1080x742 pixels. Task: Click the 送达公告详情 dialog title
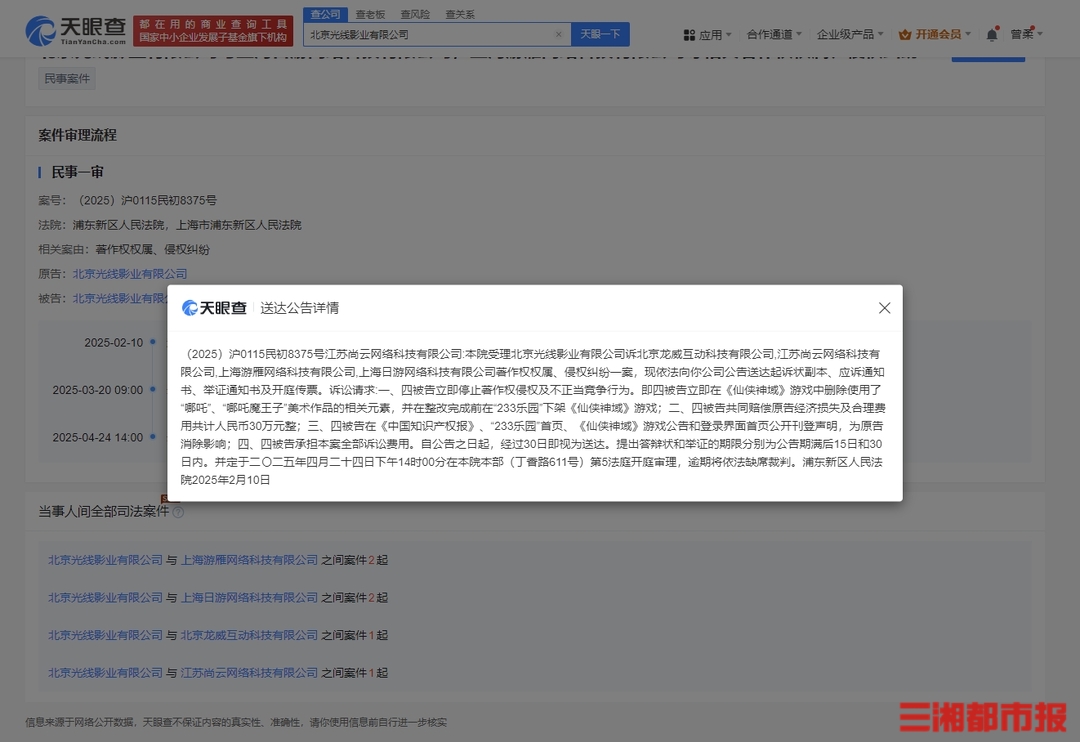[x=300, y=308]
